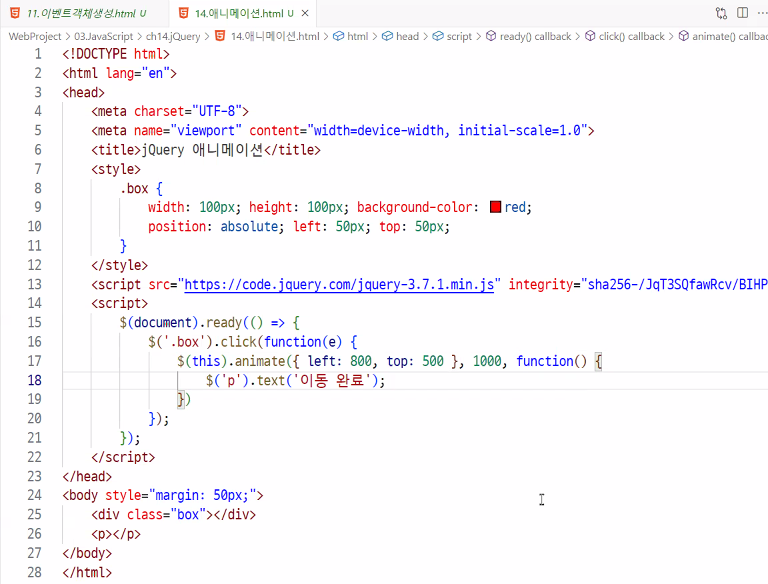Open the 03.JavaScript breadcrumb folder
This screenshot has height=584, width=768.
tap(103, 36)
